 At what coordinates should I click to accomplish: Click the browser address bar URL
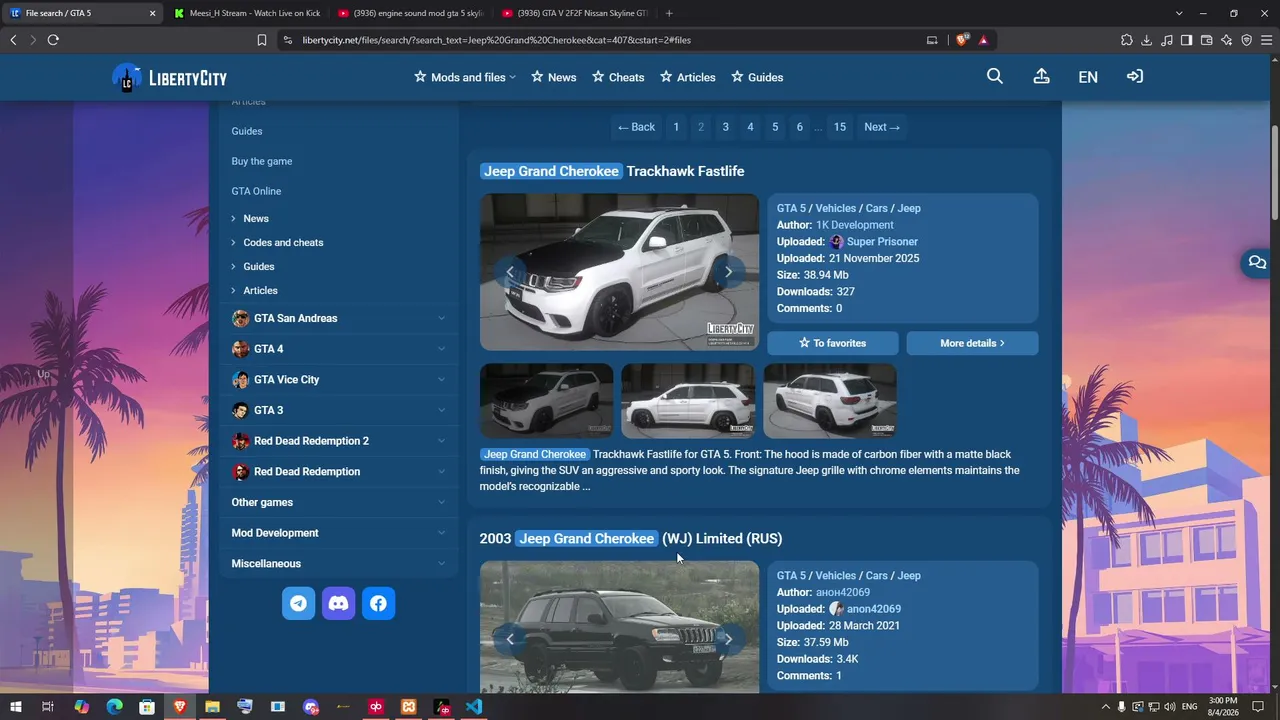[497, 40]
